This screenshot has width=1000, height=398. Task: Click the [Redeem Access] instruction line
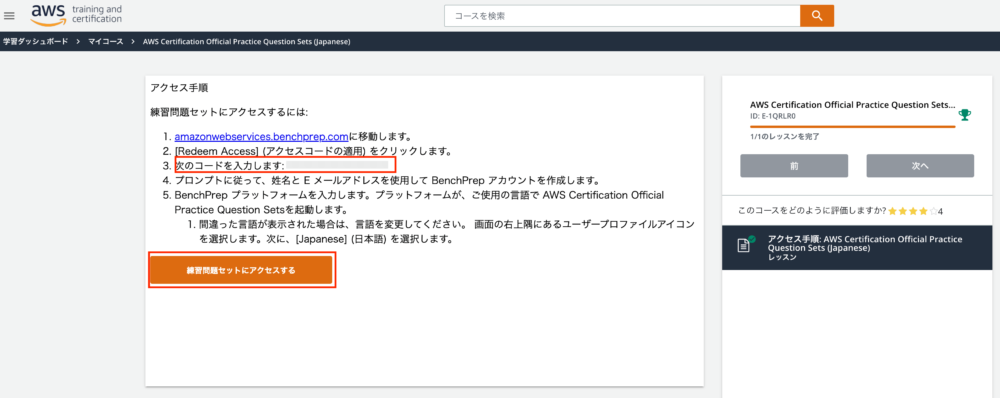(313, 151)
